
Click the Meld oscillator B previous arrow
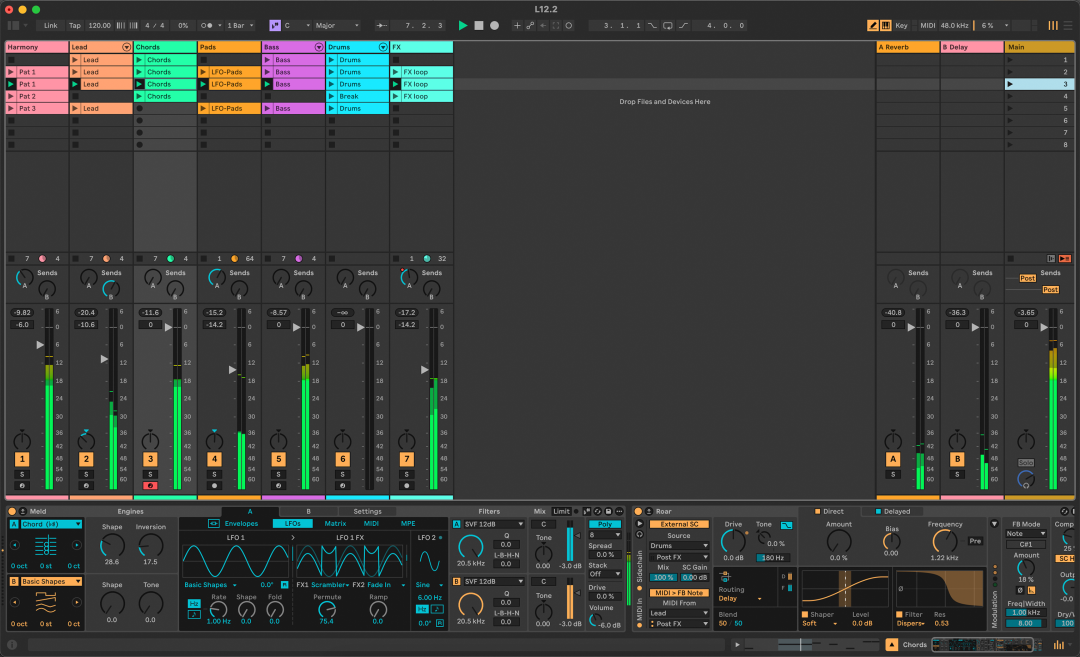tap(15, 603)
